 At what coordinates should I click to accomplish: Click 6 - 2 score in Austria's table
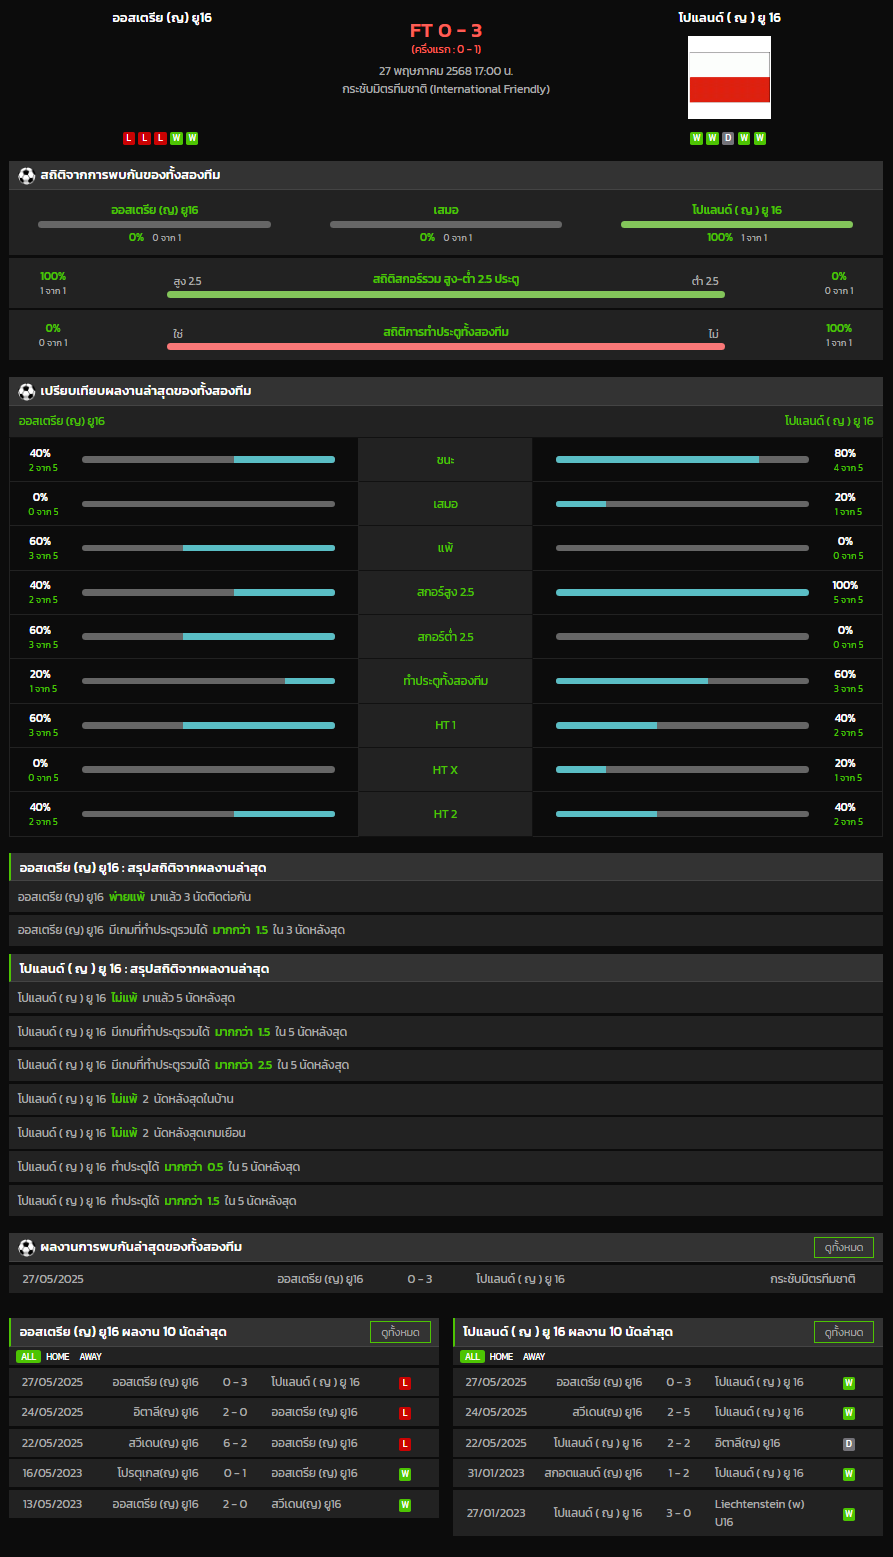tap(235, 1444)
